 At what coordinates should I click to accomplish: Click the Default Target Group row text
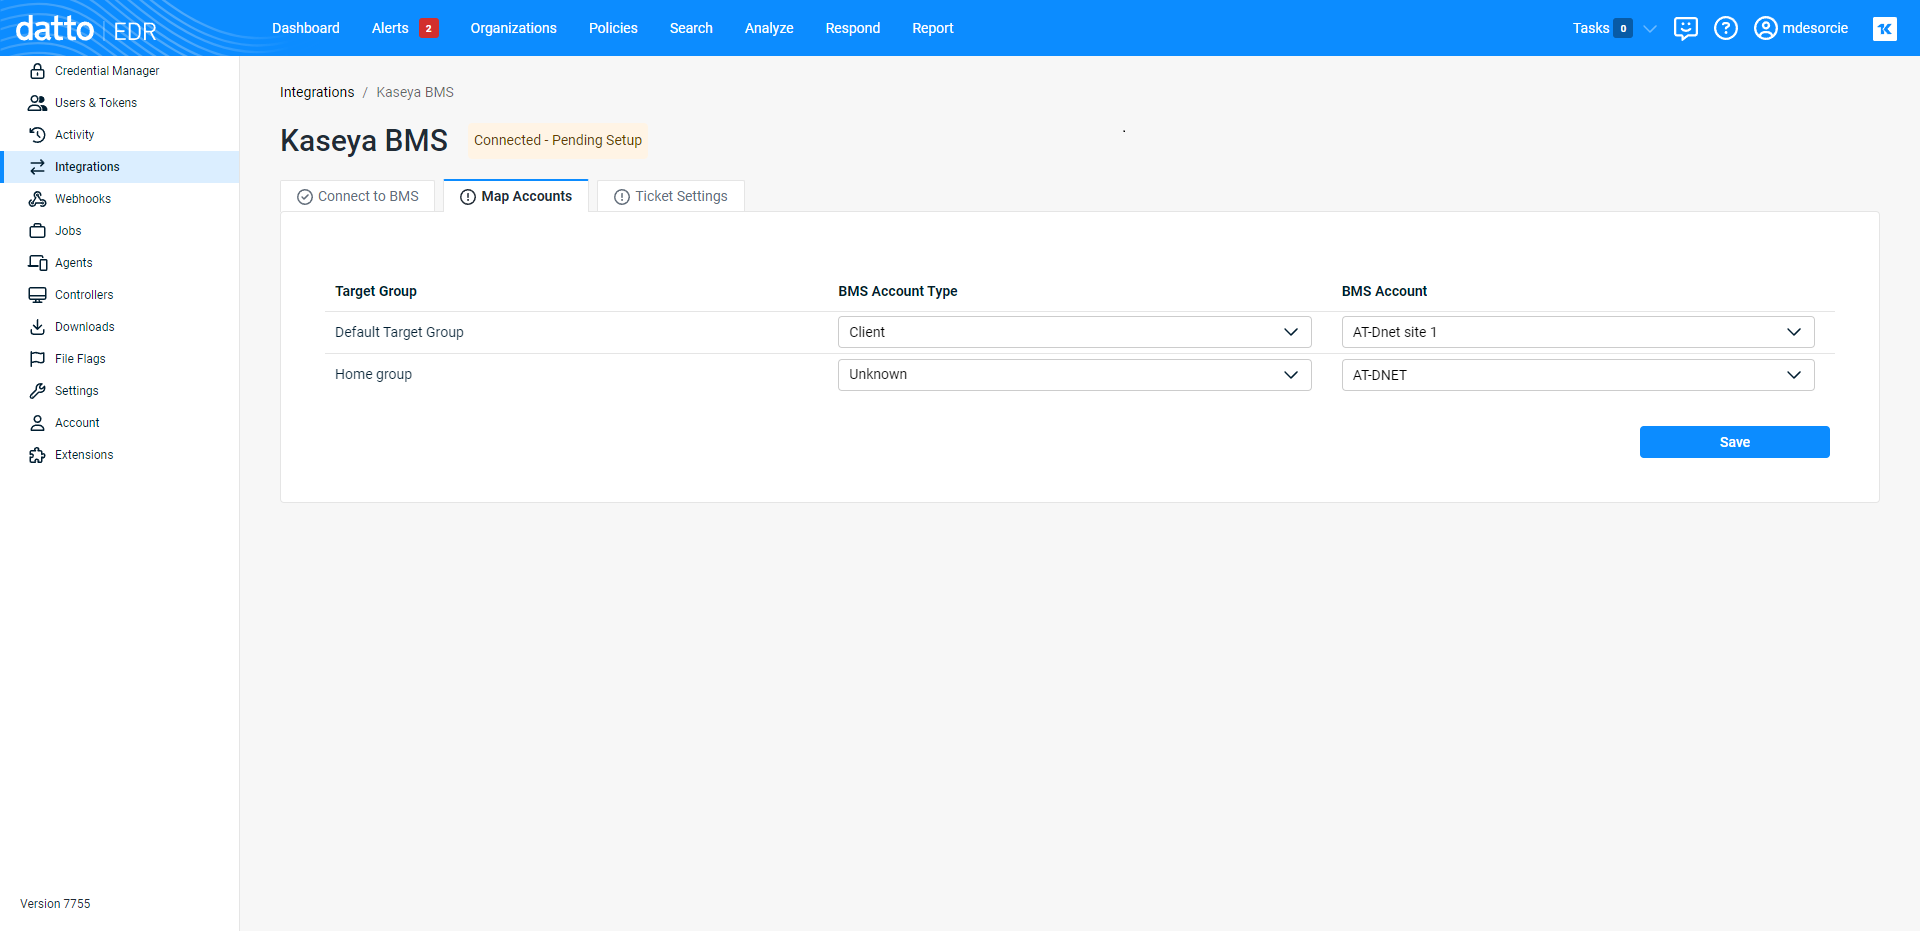point(399,332)
